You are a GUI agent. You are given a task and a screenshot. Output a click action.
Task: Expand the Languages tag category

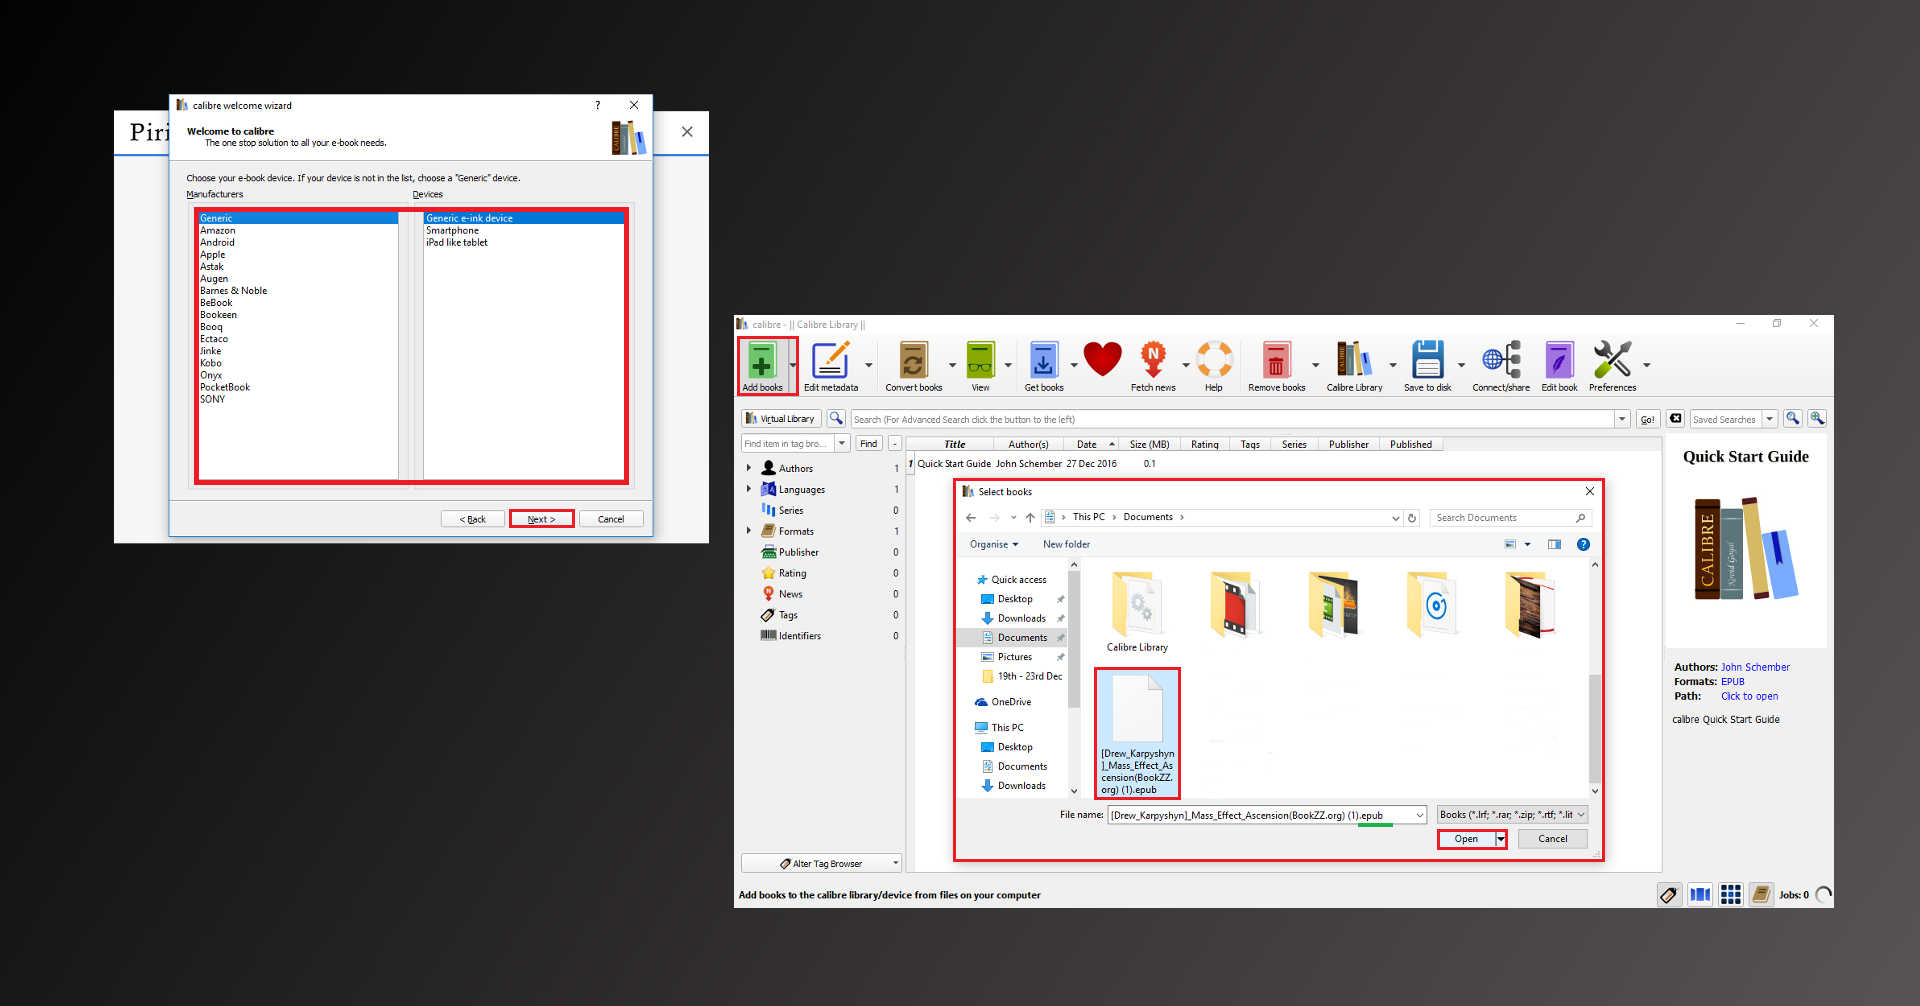[748, 489]
